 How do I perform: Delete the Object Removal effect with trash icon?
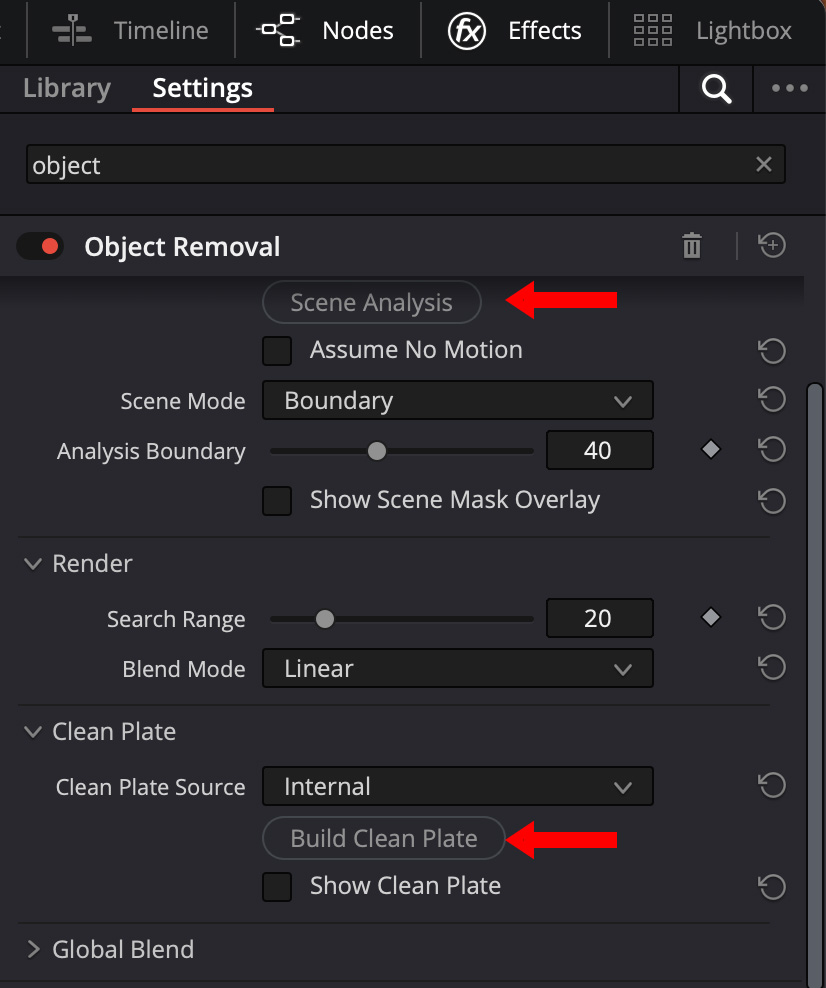pos(692,246)
